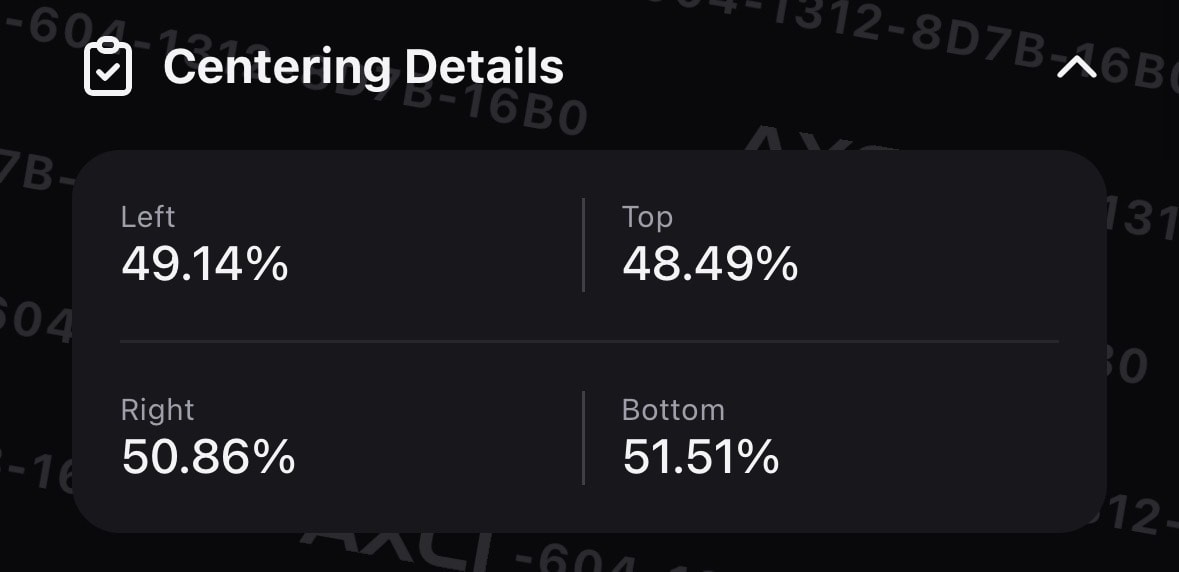The height and width of the screenshot is (572, 1179).
Task: Click the 50.86% right value
Action: click(x=208, y=457)
